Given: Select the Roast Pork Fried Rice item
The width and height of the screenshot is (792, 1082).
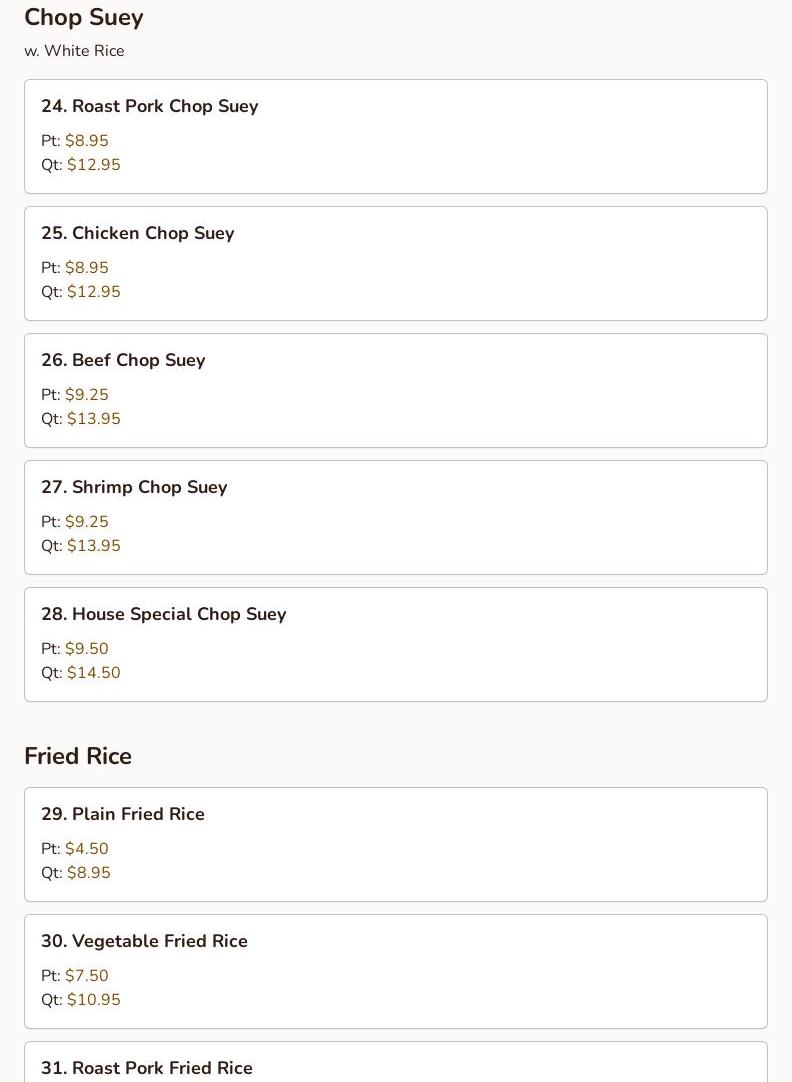Looking at the screenshot, I should pos(395,1062).
